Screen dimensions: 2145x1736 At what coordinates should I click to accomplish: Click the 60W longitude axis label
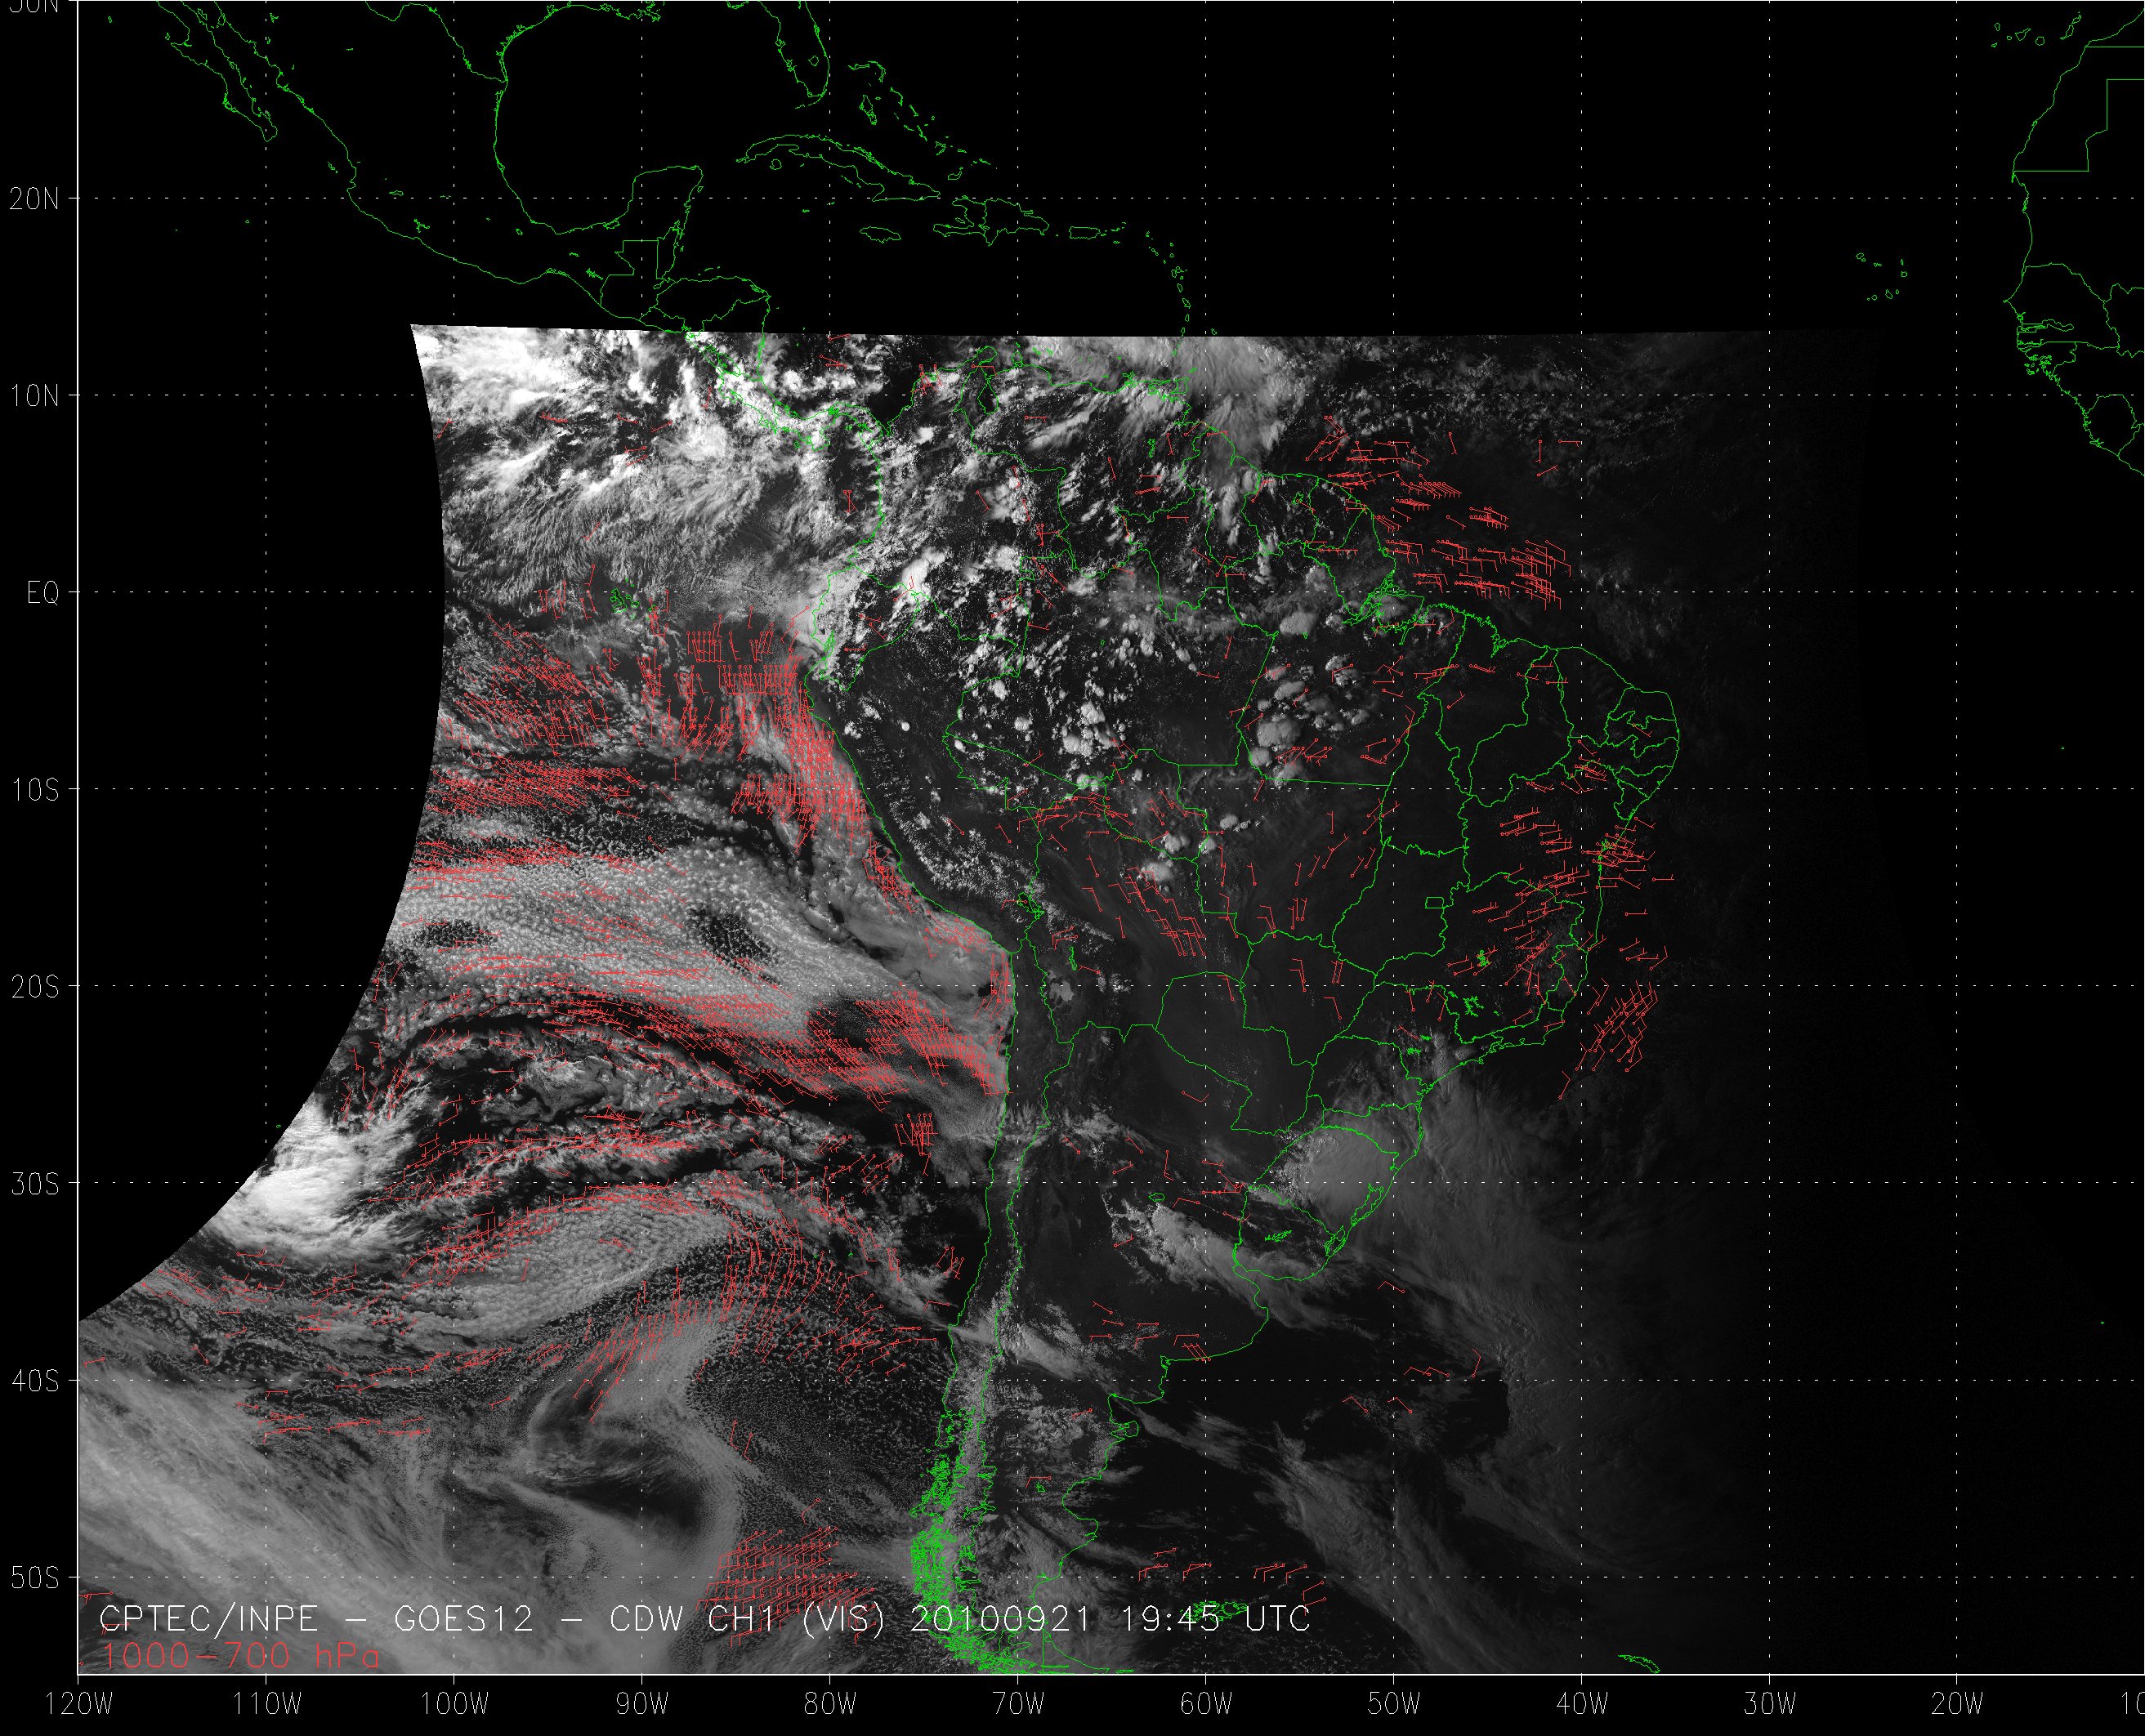[x=1206, y=1704]
